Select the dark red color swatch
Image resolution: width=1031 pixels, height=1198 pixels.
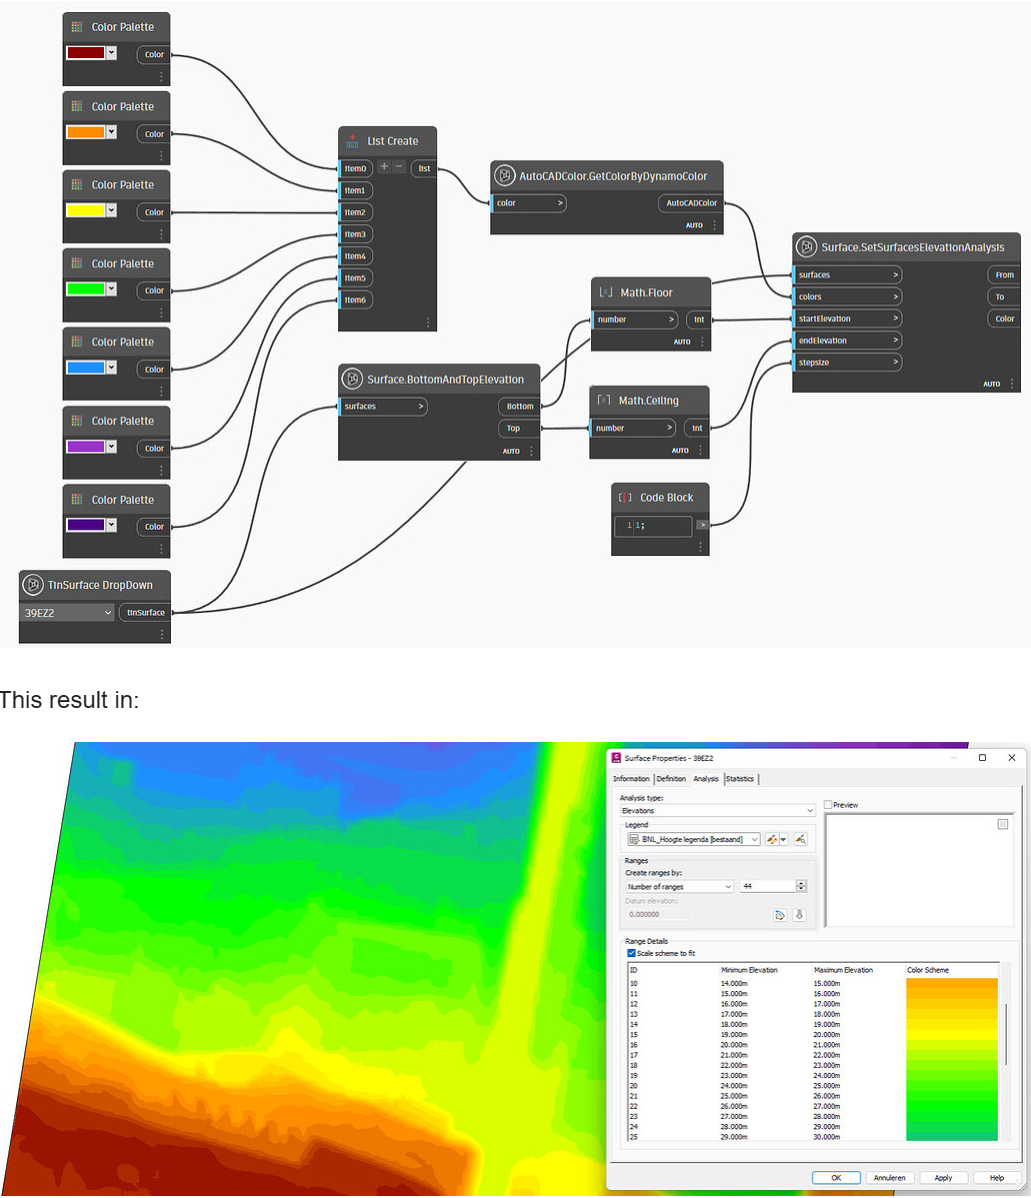pos(88,54)
